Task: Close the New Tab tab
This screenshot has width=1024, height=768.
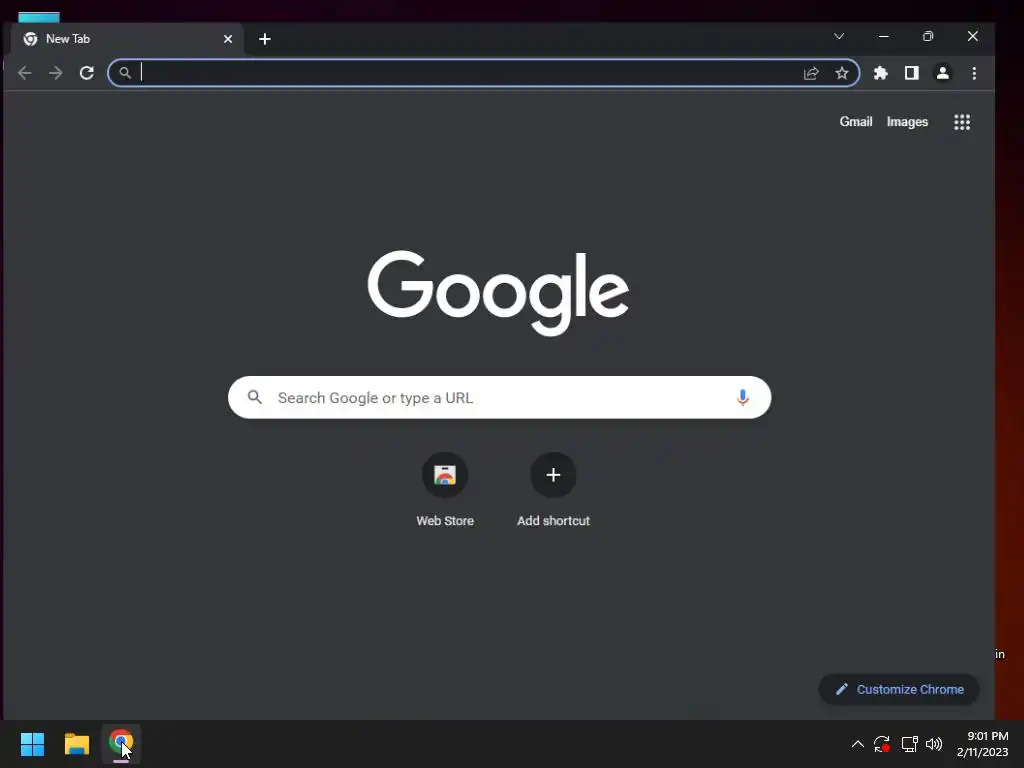Action: coord(228,39)
